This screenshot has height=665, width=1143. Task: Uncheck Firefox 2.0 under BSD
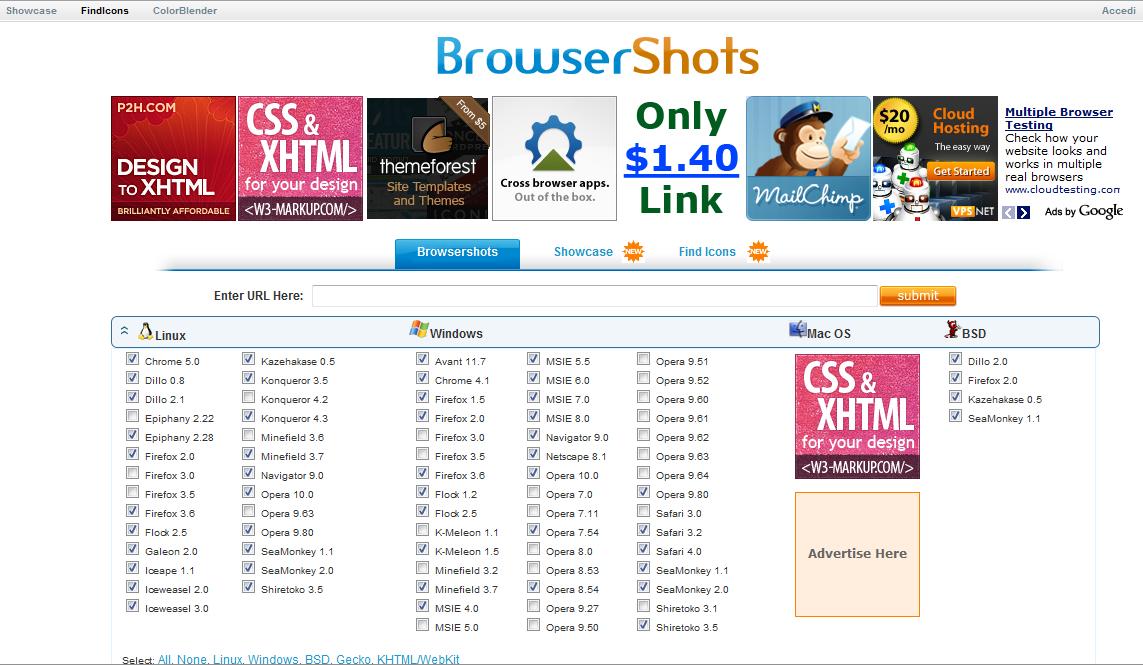pos(956,378)
